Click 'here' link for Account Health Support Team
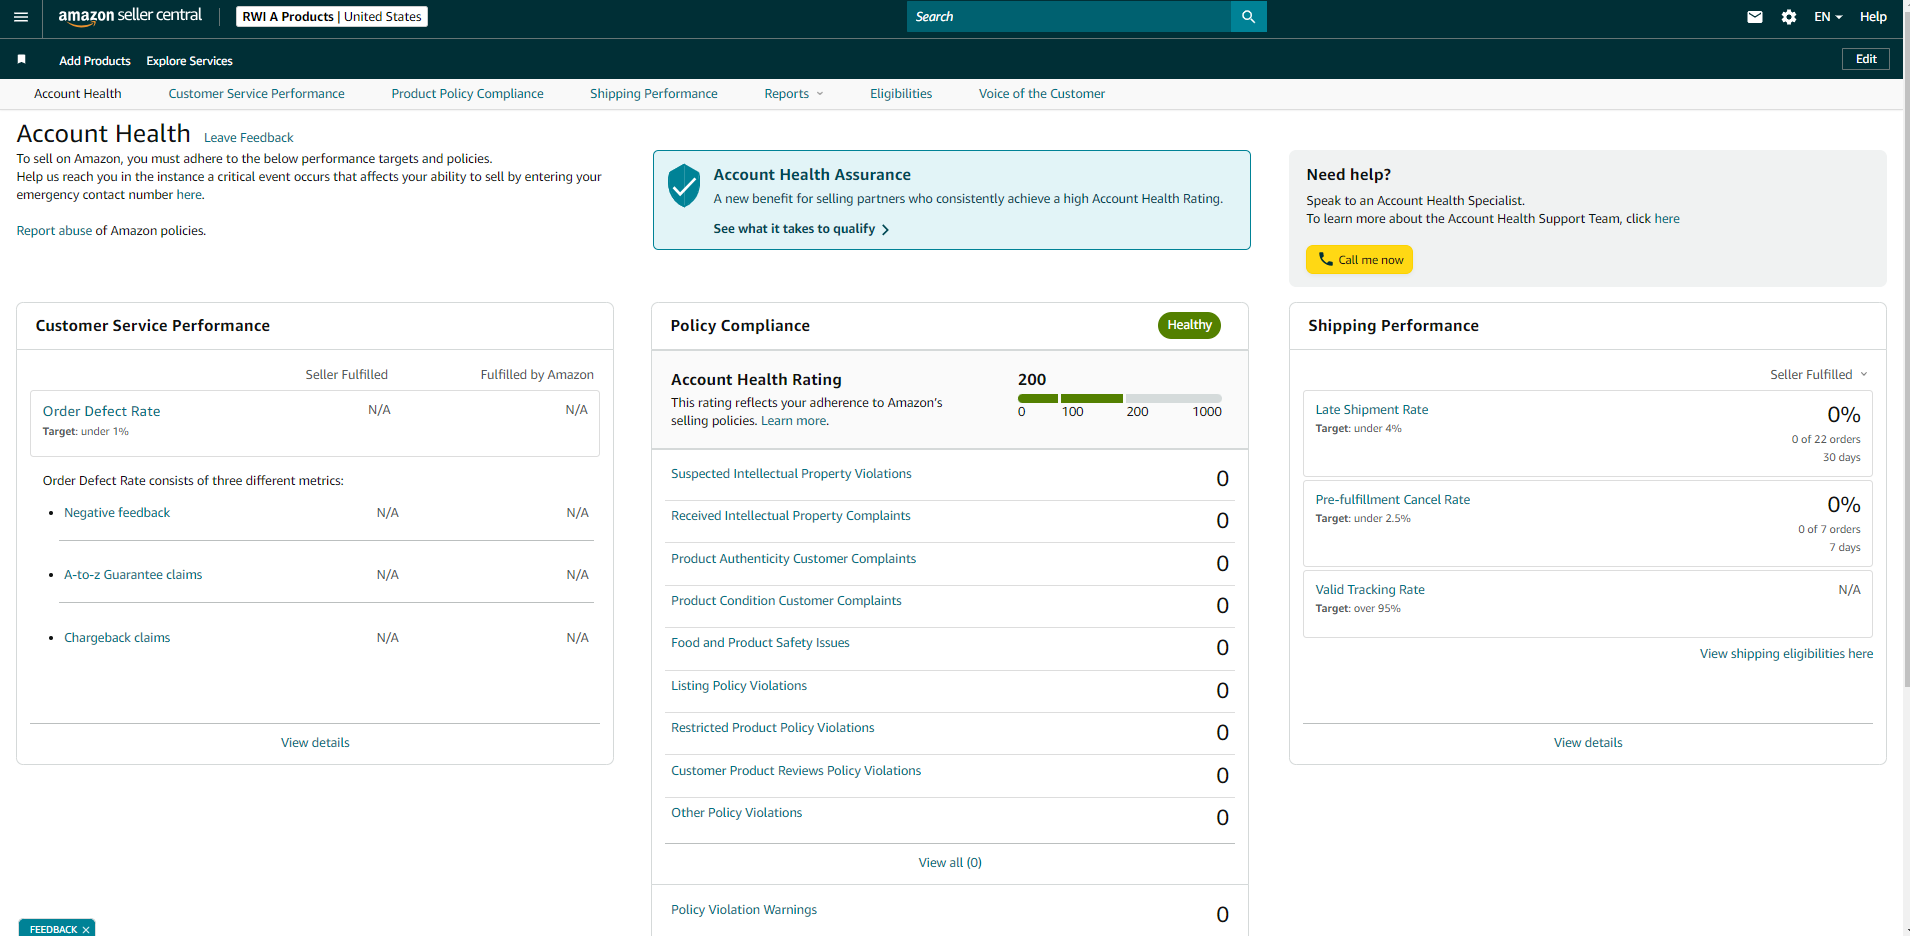 [1667, 219]
